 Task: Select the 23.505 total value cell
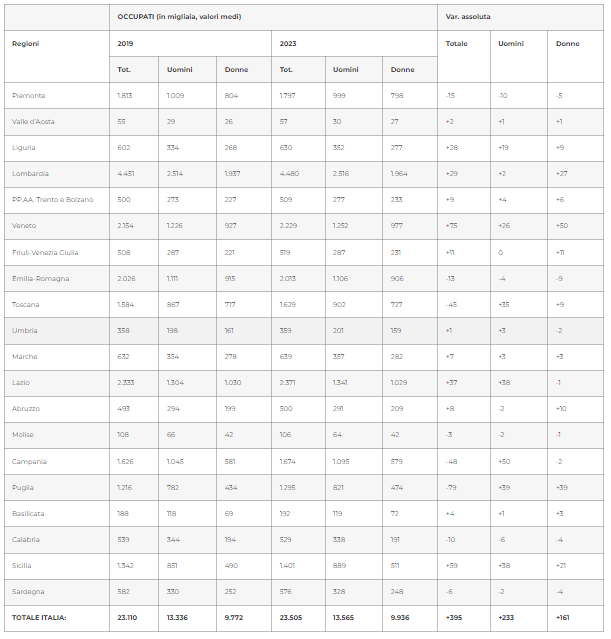pos(292,618)
